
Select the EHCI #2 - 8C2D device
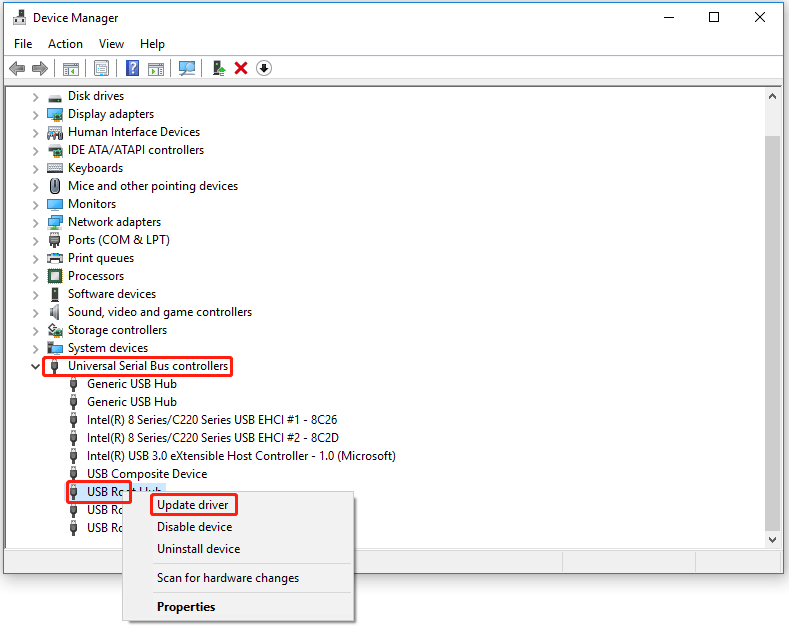tap(212, 438)
